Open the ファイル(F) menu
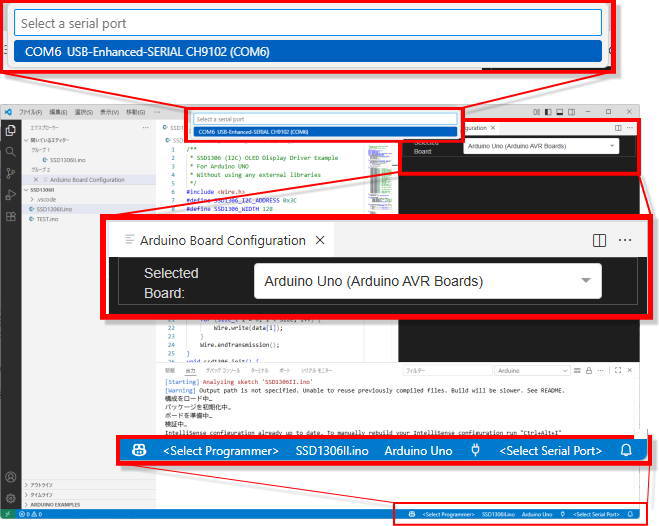 click(31, 112)
